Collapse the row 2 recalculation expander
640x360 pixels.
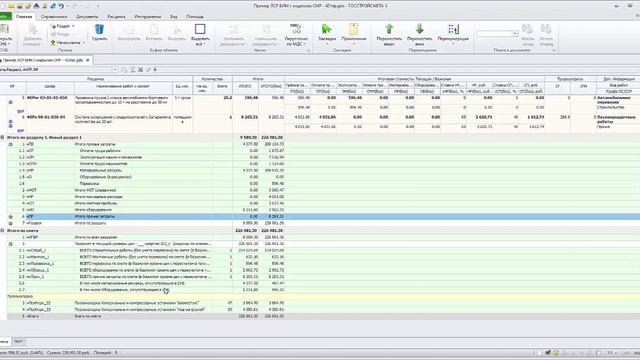[11, 244]
